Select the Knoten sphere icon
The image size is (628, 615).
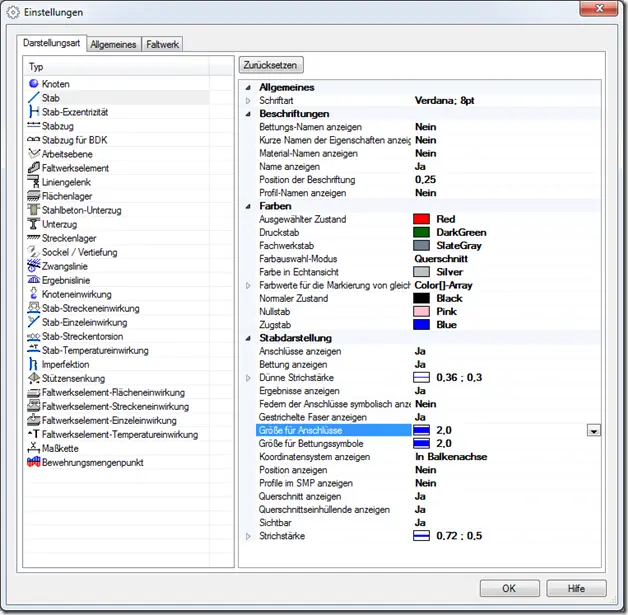(34, 83)
